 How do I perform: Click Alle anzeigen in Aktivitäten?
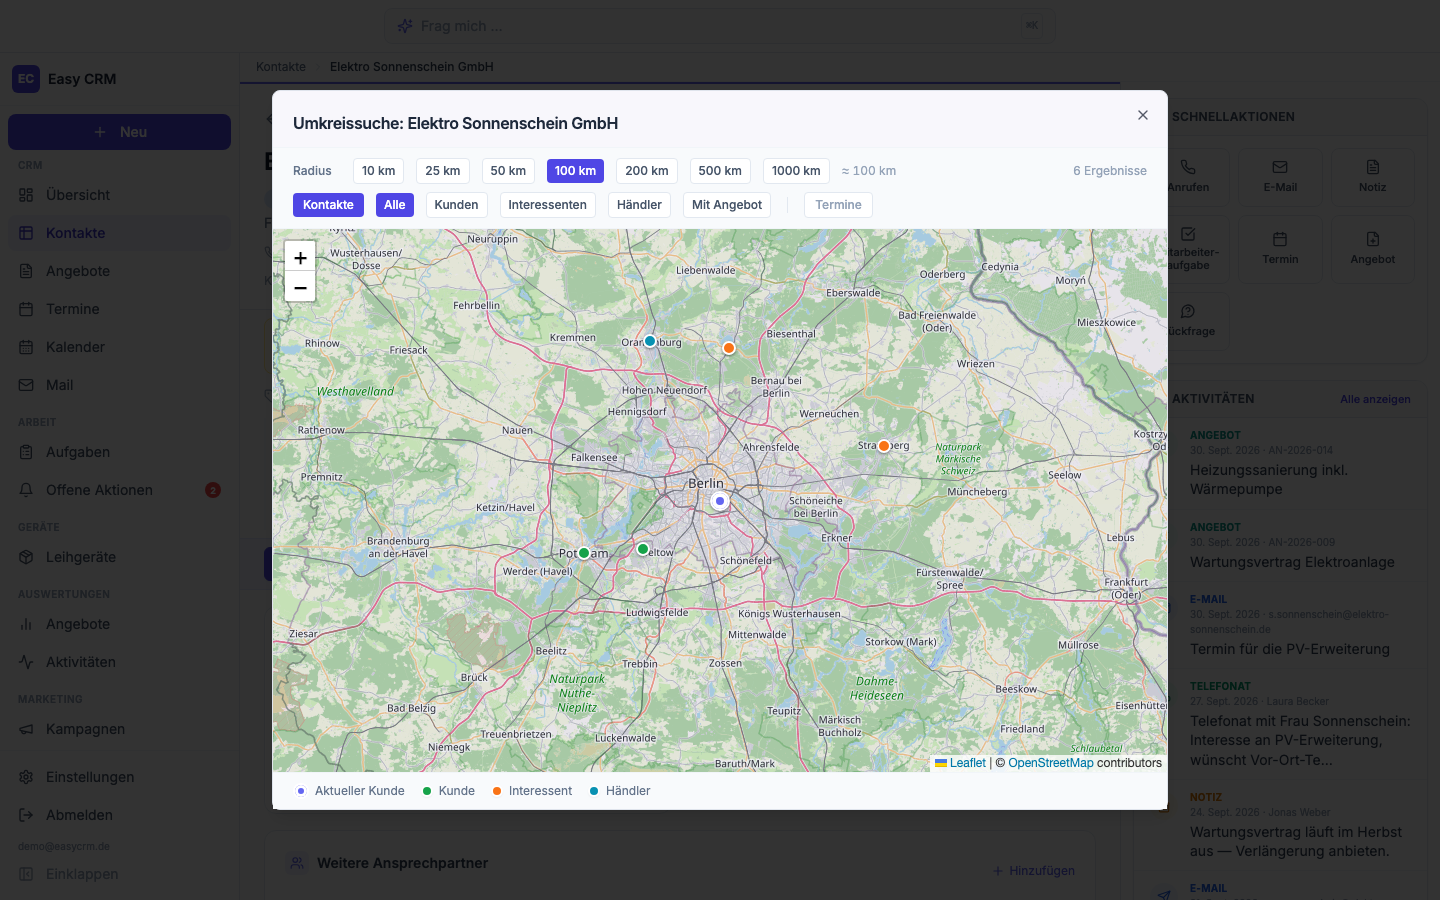pos(1375,399)
